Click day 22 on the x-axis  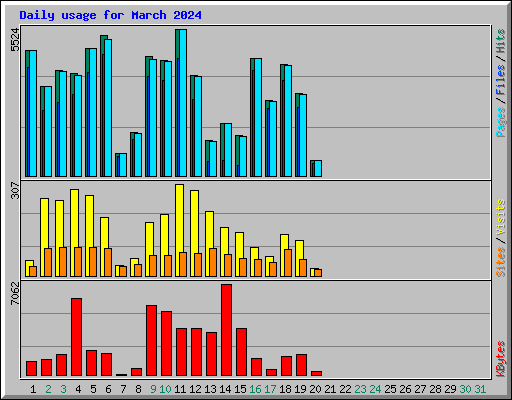[345, 389]
